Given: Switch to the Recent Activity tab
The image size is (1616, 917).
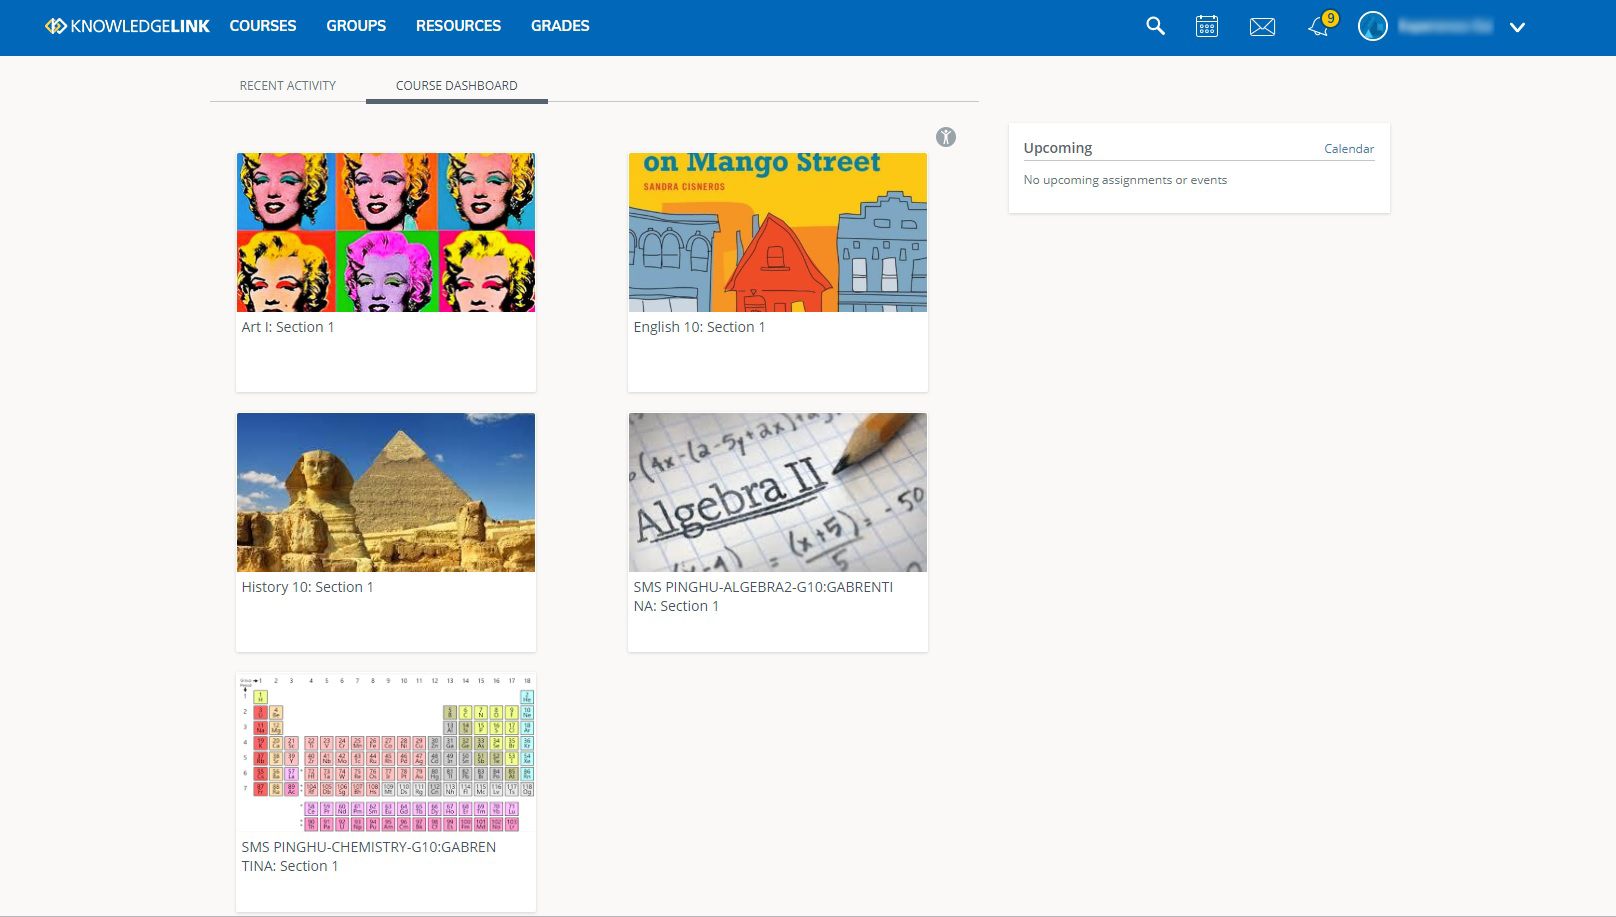Looking at the screenshot, I should [x=288, y=85].
